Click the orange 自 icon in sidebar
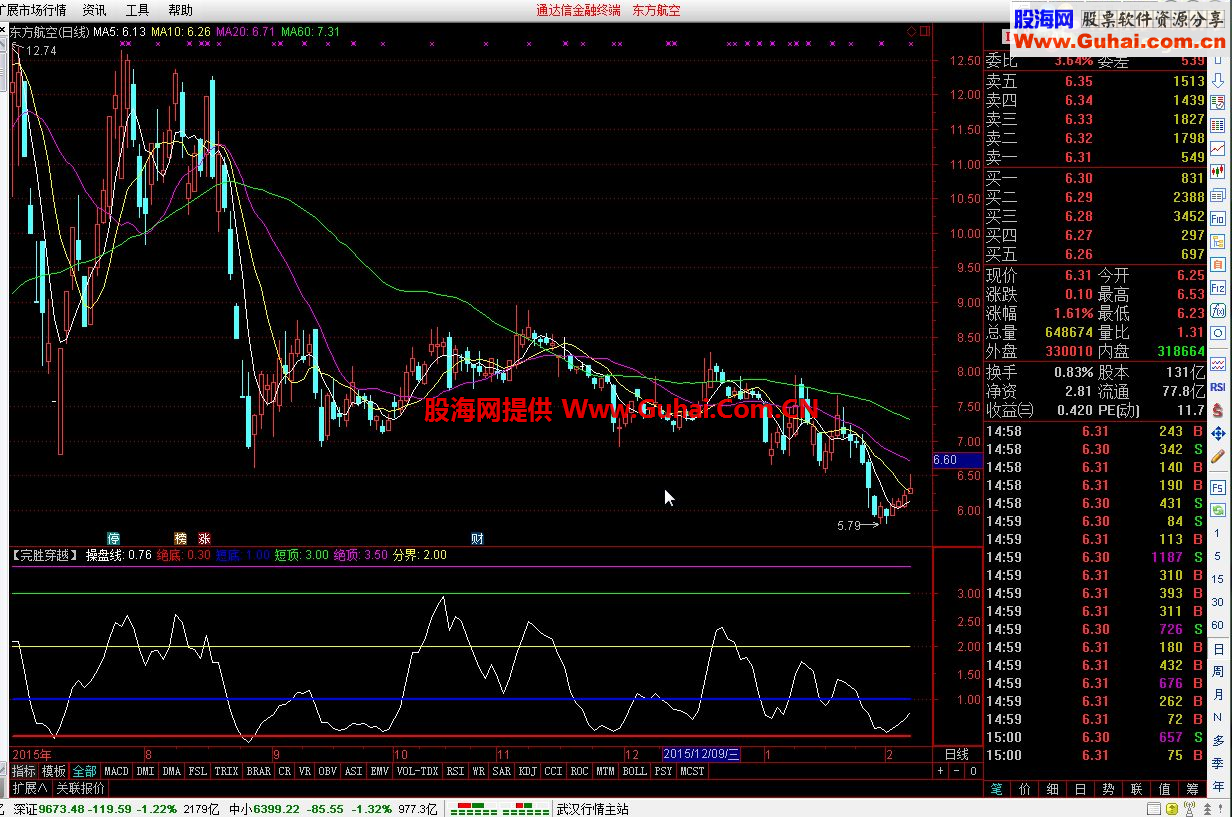1232x817 pixels. 1218,263
